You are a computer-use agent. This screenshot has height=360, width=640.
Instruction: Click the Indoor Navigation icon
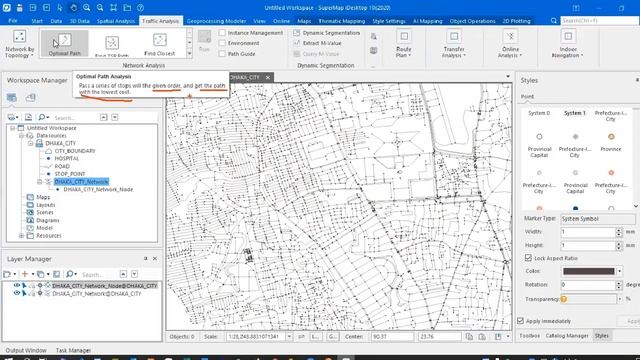(568, 36)
